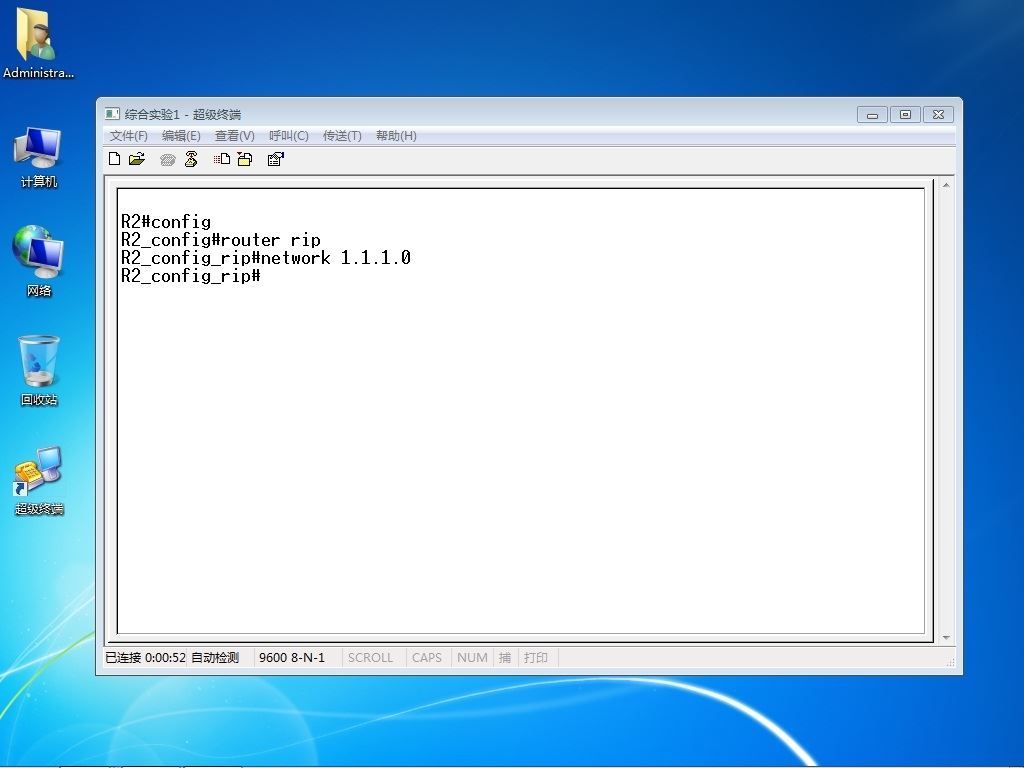
Task: Close the 超级终端 window
Action: tap(938, 115)
